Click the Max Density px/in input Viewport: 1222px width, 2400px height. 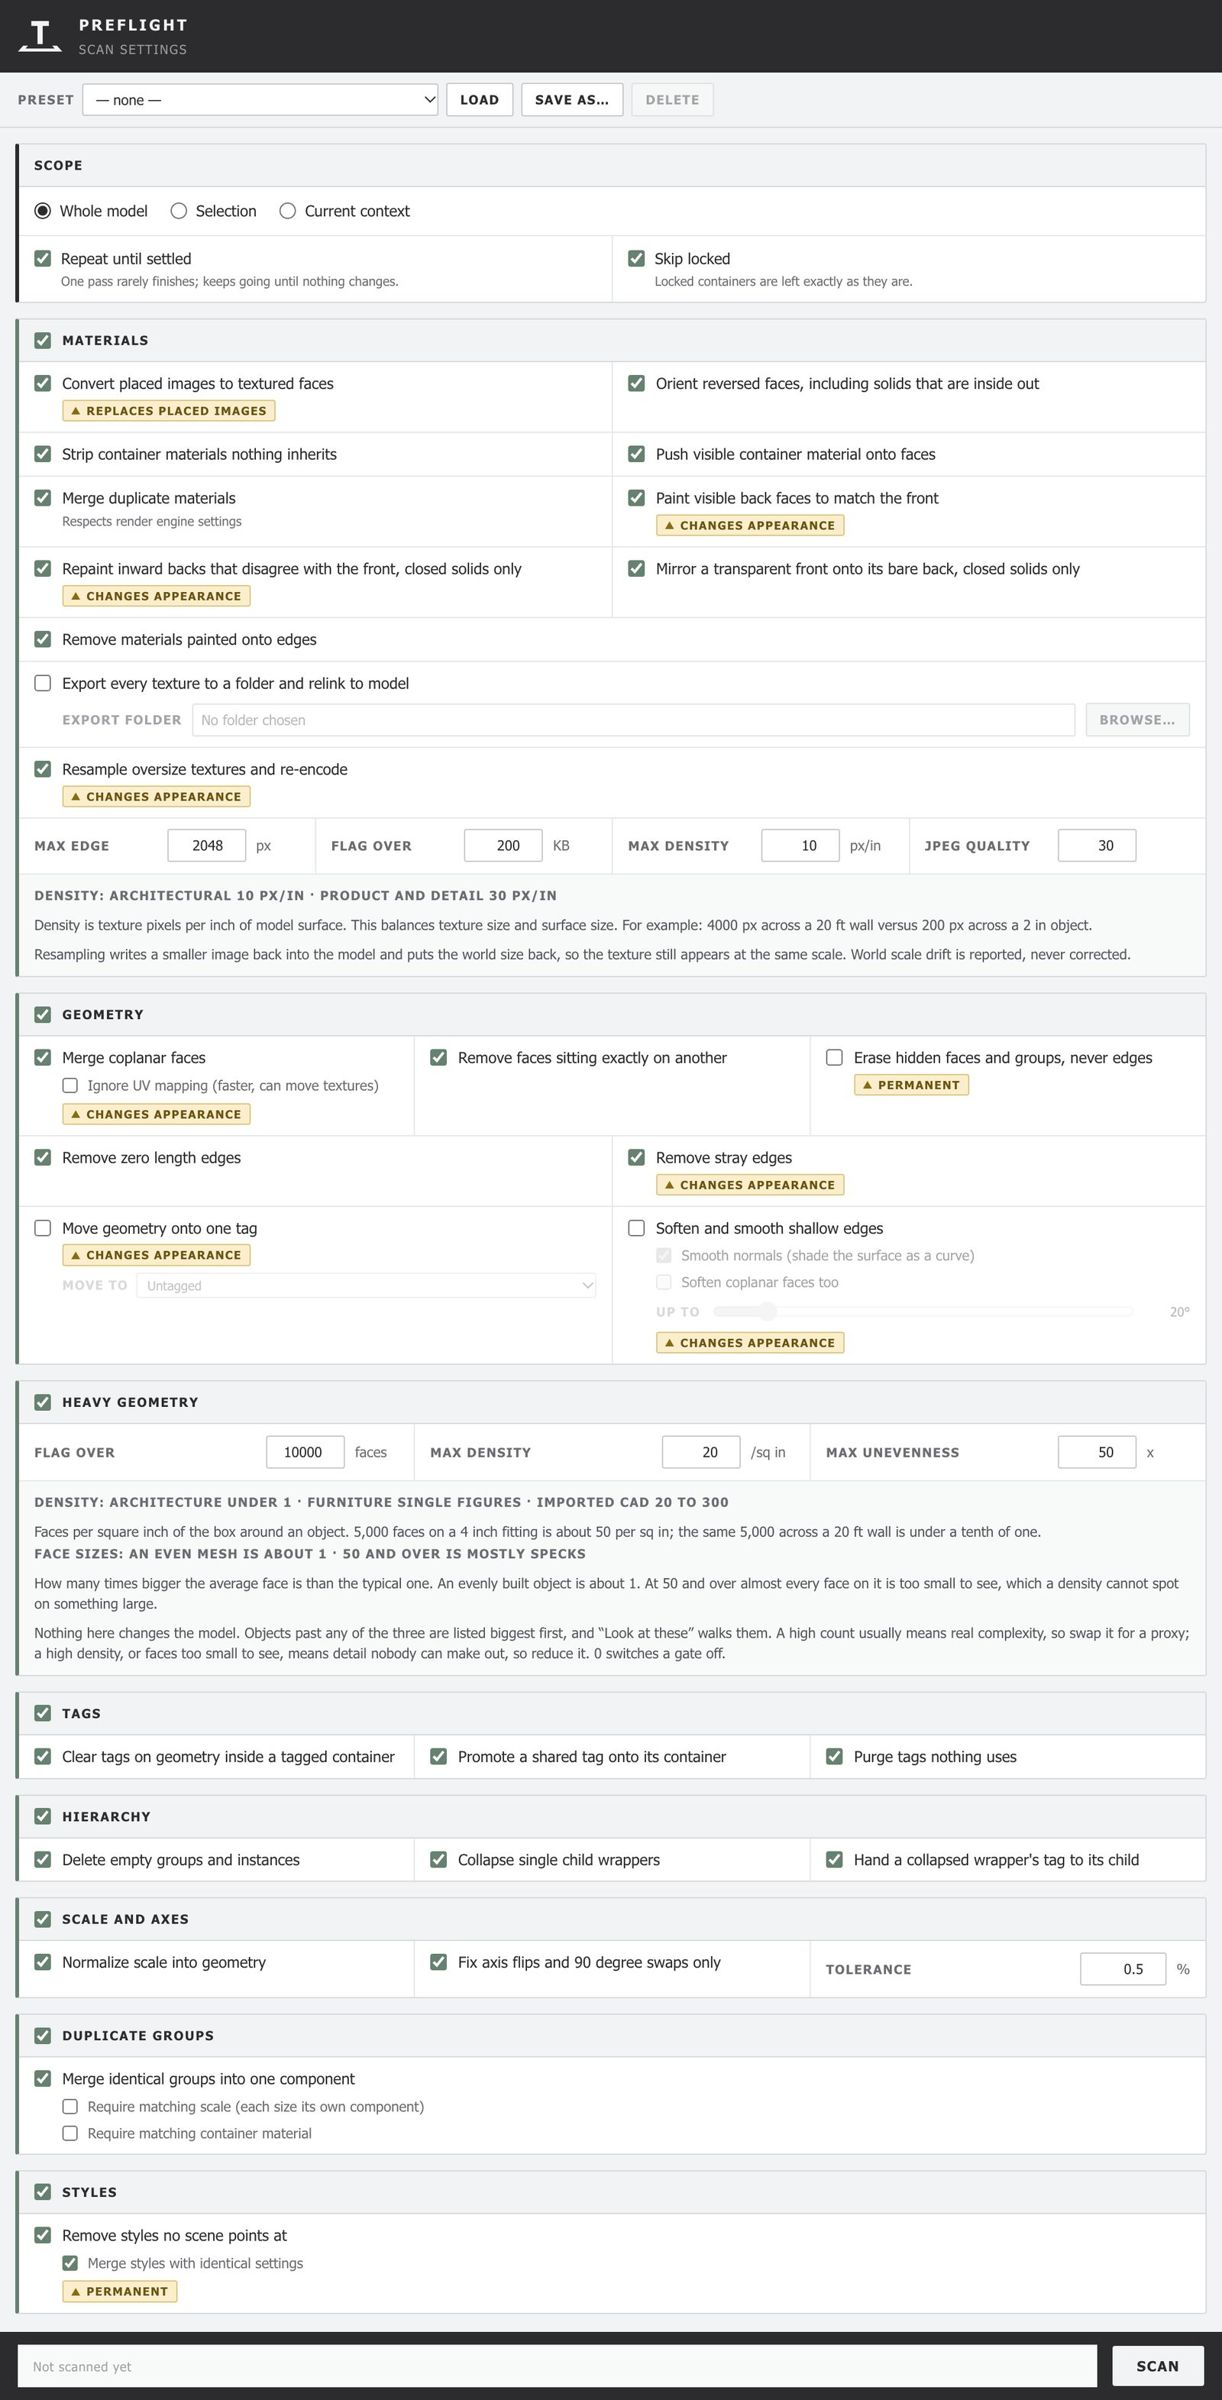coord(800,846)
